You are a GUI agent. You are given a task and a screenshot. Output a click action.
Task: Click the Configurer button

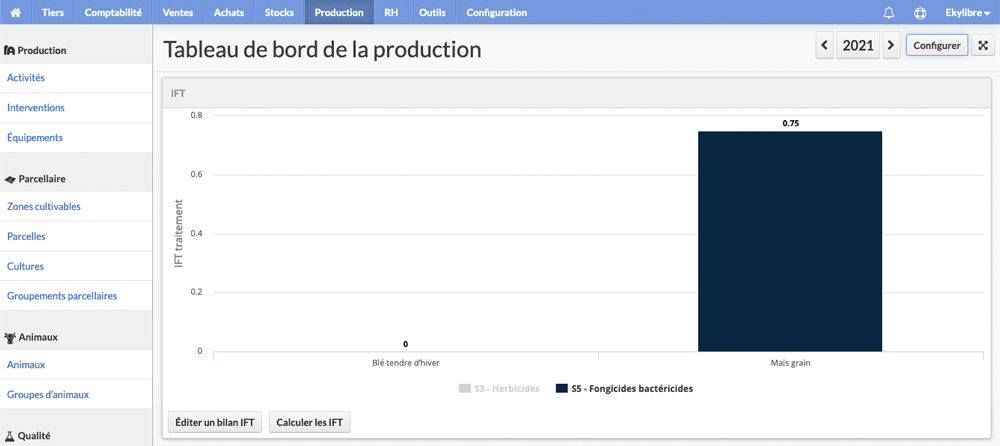click(x=937, y=45)
